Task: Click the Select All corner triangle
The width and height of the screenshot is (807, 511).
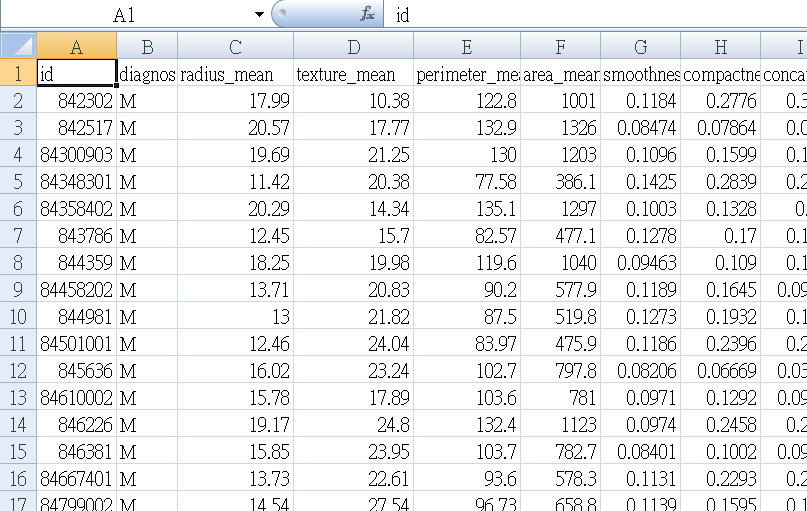Action: pyautogui.click(x=19, y=46)
